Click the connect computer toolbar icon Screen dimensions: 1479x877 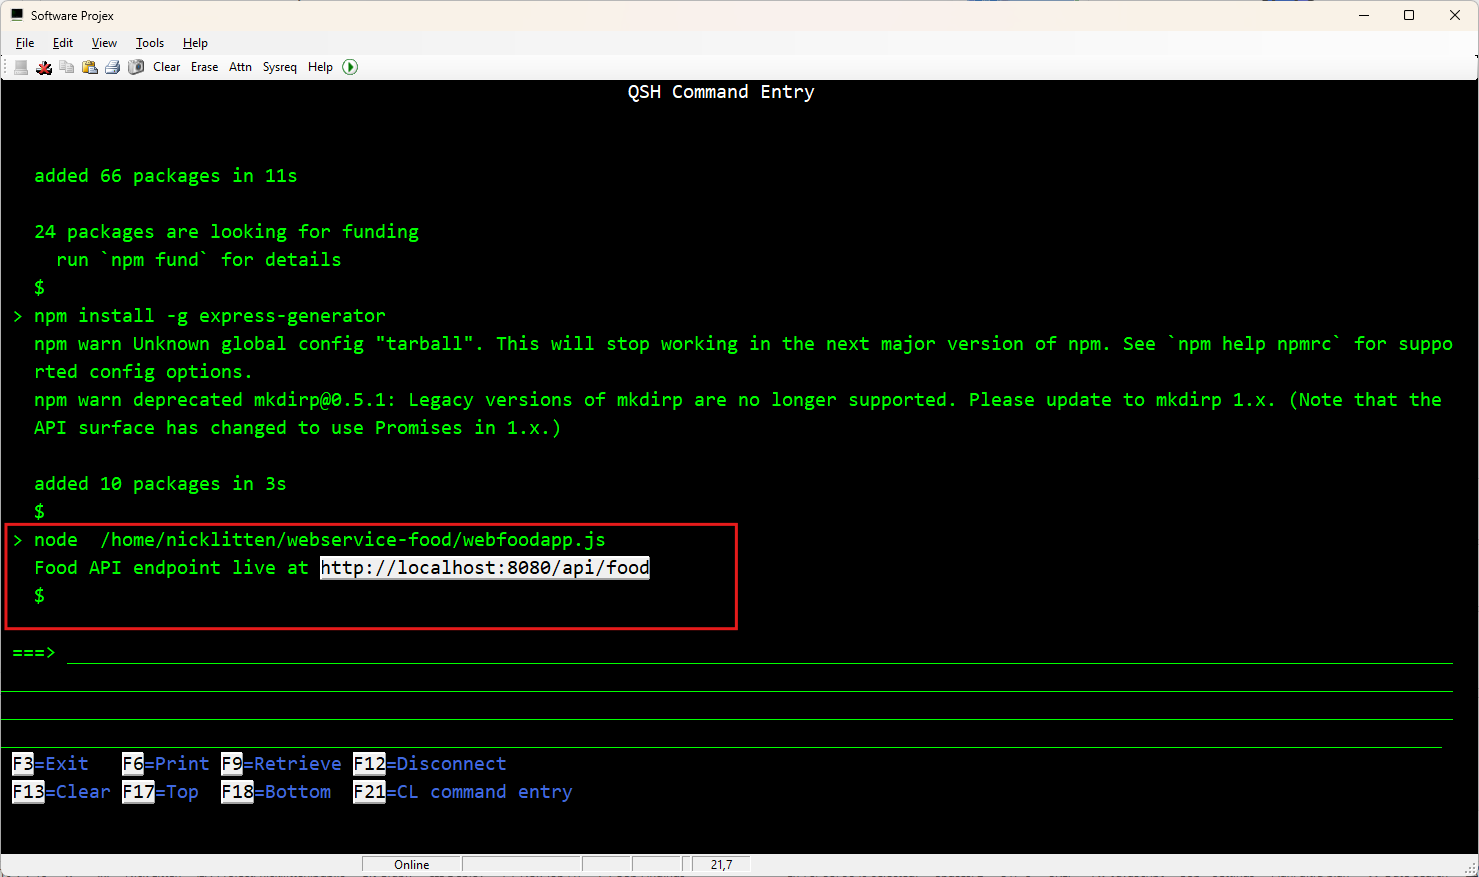click(x=21, y=67)
